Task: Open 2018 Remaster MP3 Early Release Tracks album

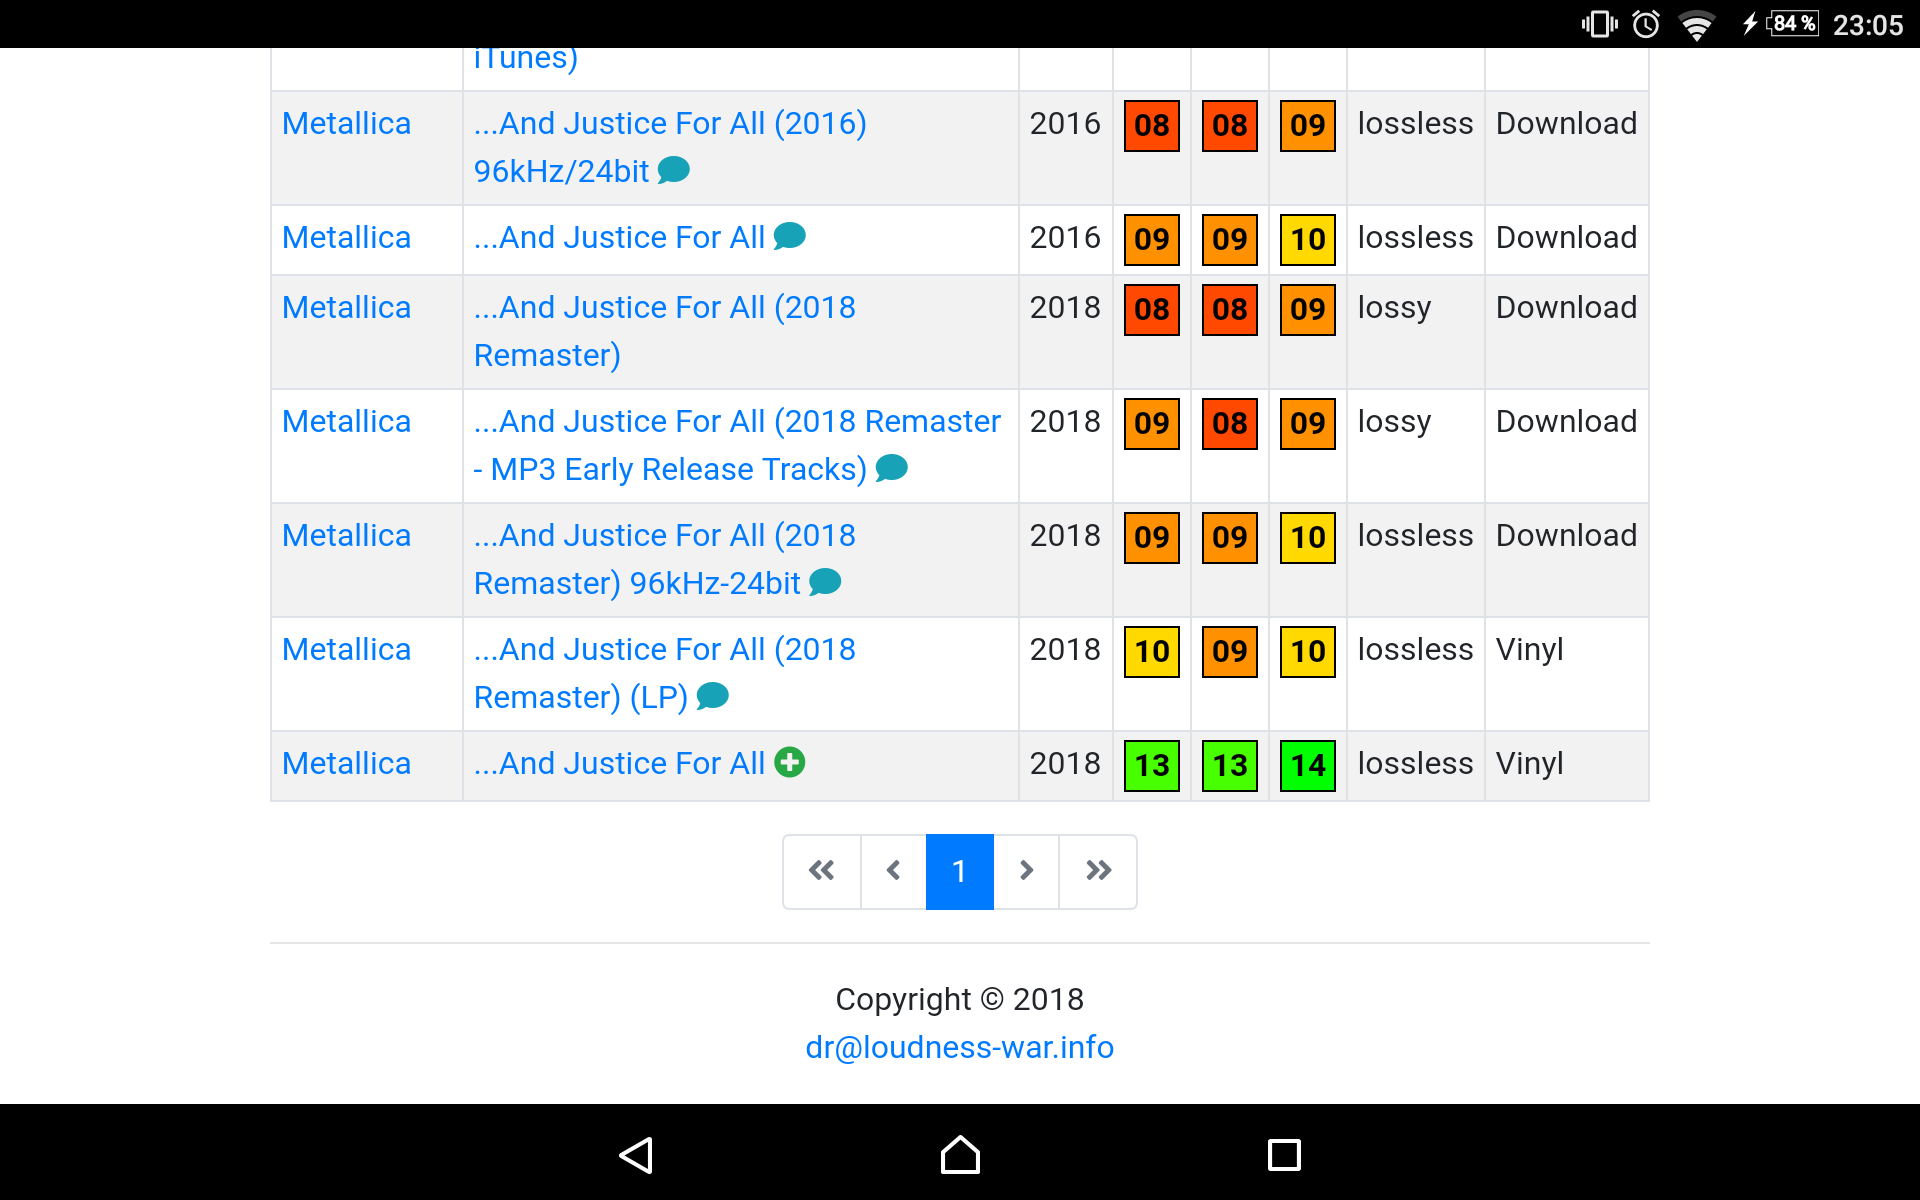Action: (737, 445)
